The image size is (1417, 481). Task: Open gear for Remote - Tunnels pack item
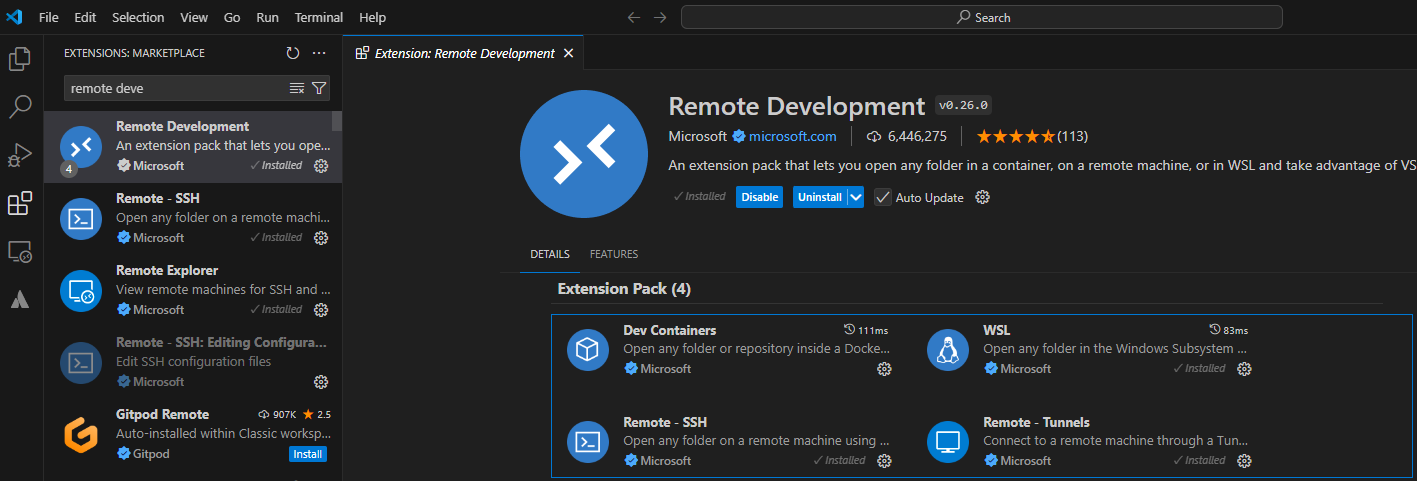point(1244,461)
